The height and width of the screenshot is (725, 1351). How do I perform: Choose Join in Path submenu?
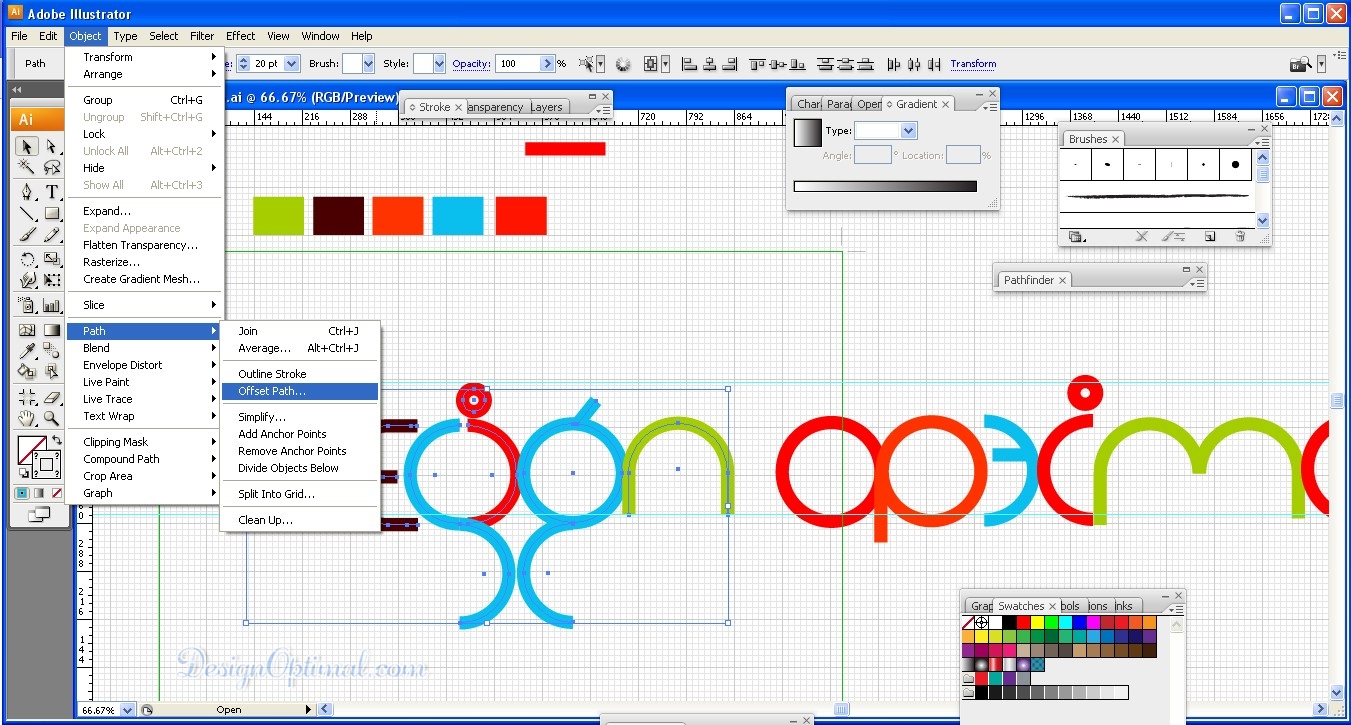pos(300,331)
